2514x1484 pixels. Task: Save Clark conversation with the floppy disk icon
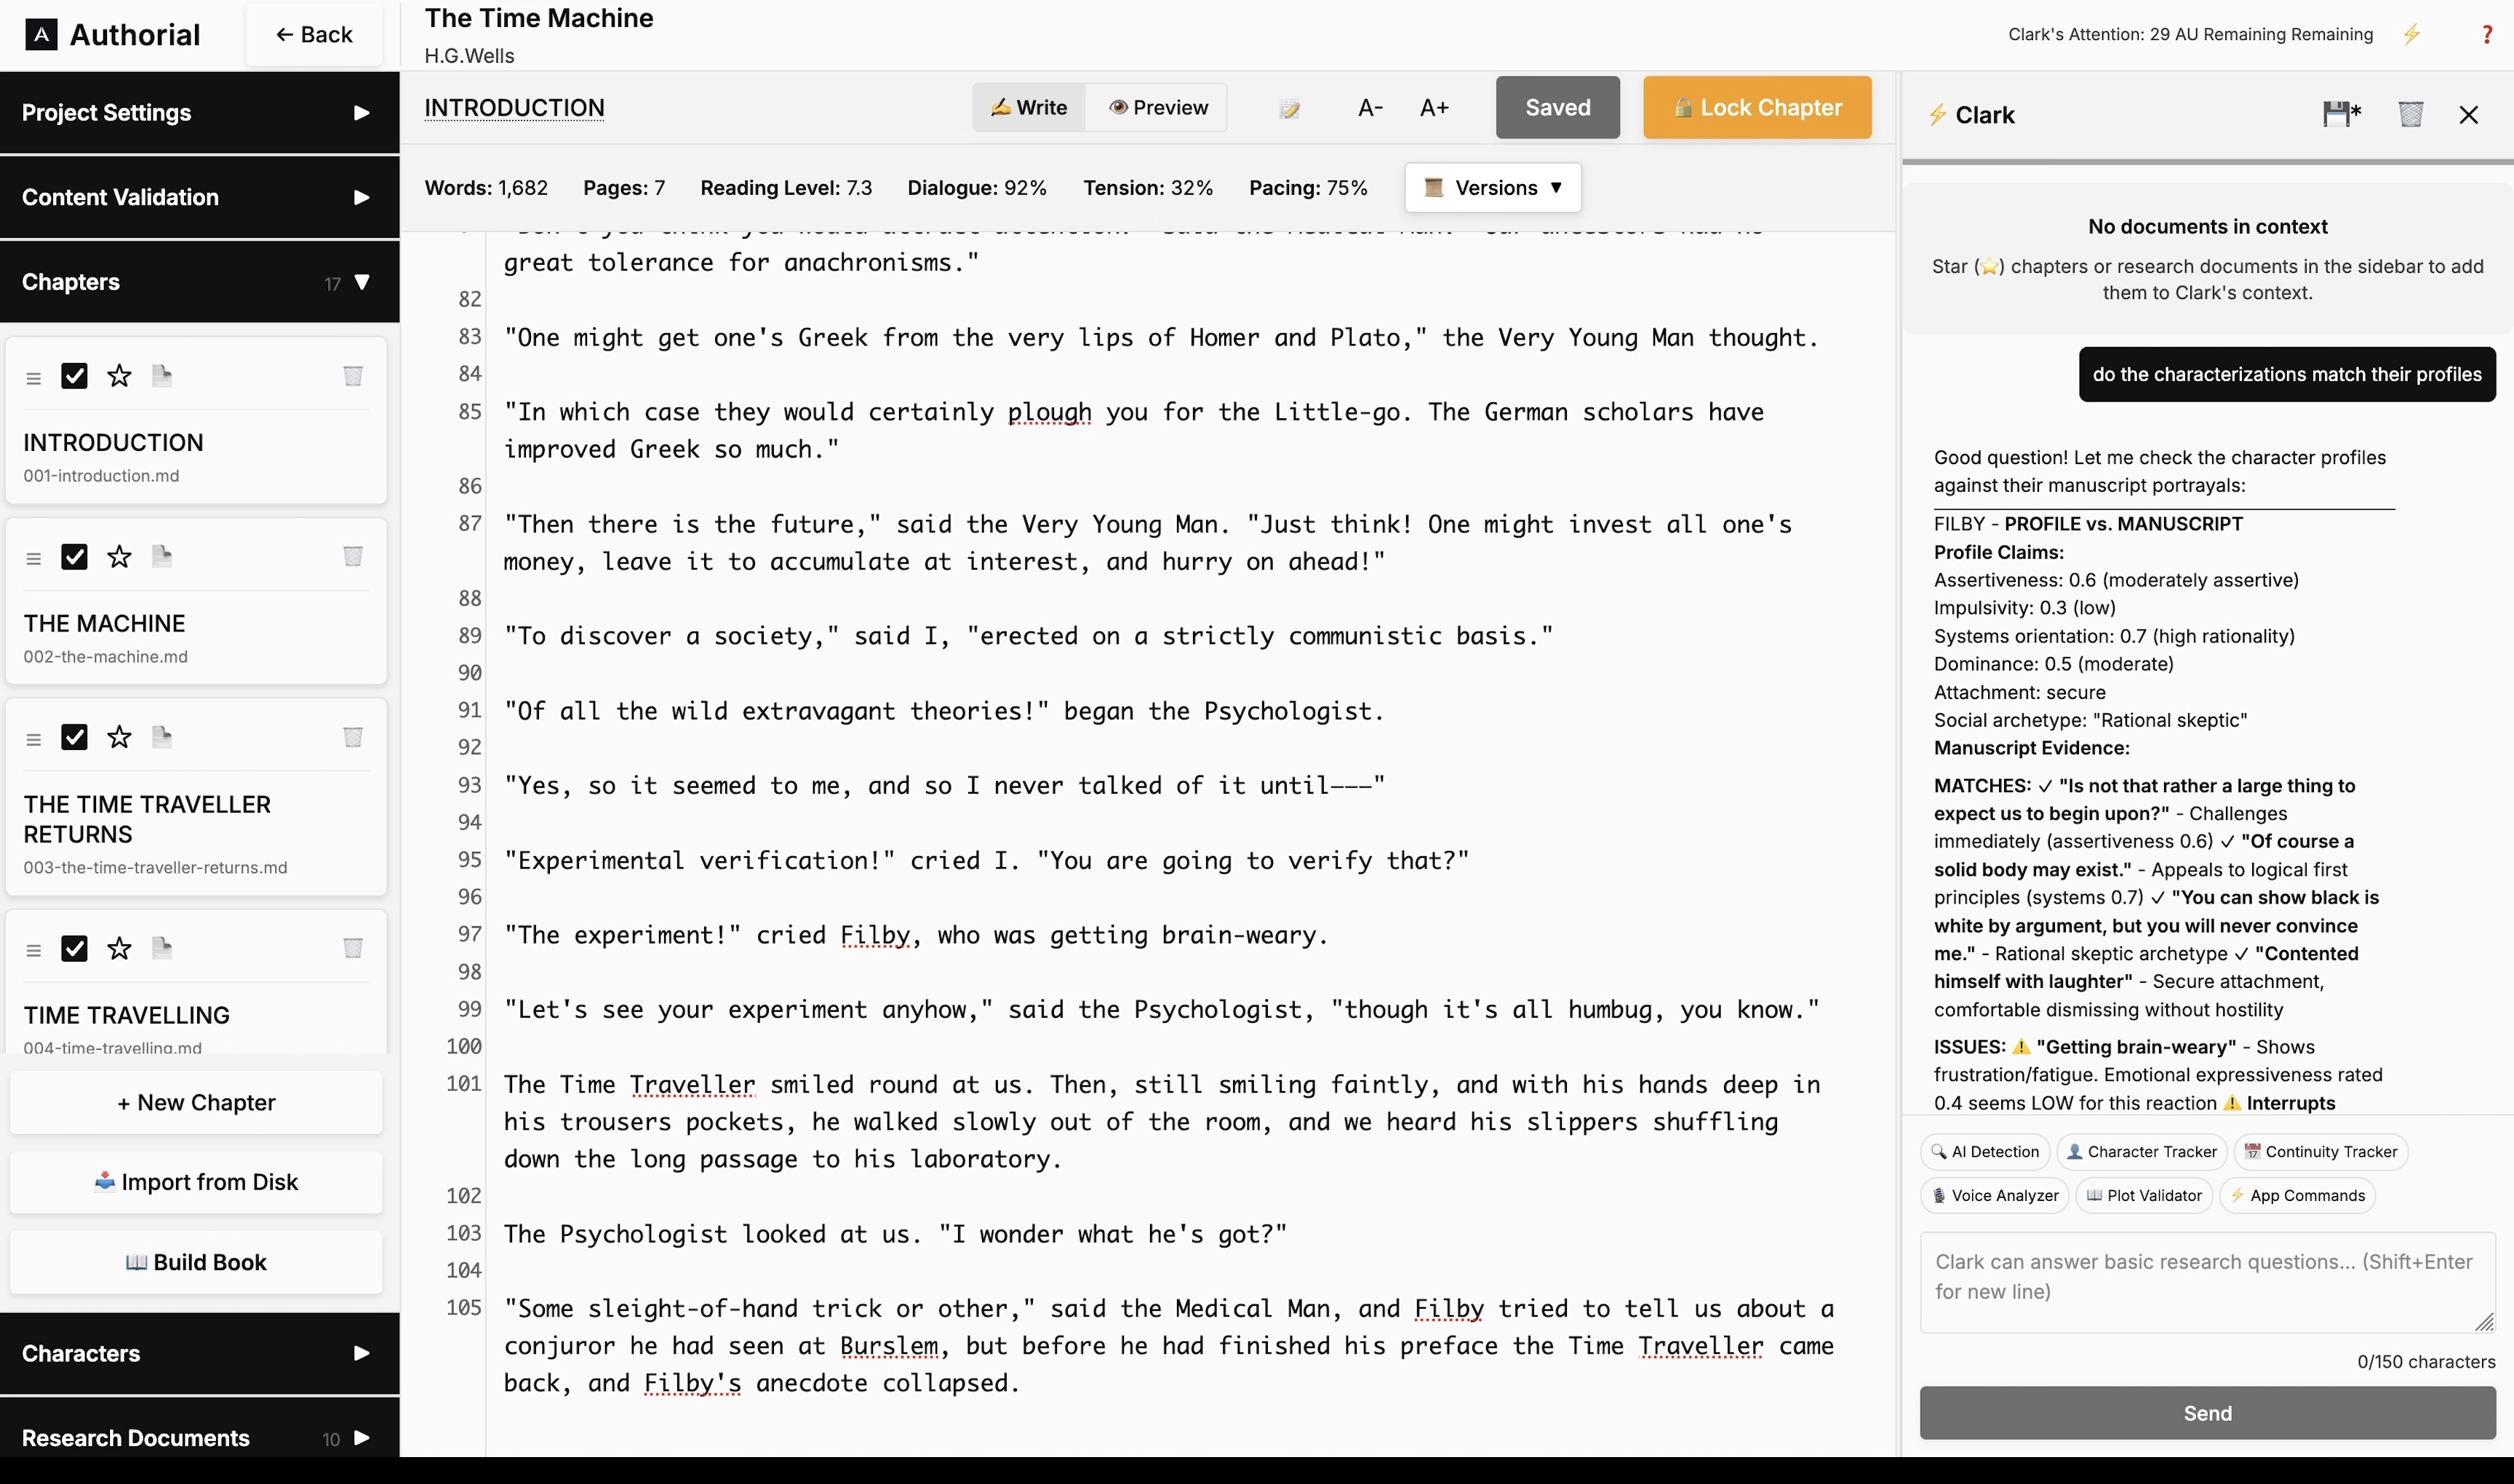(2340, 113)
